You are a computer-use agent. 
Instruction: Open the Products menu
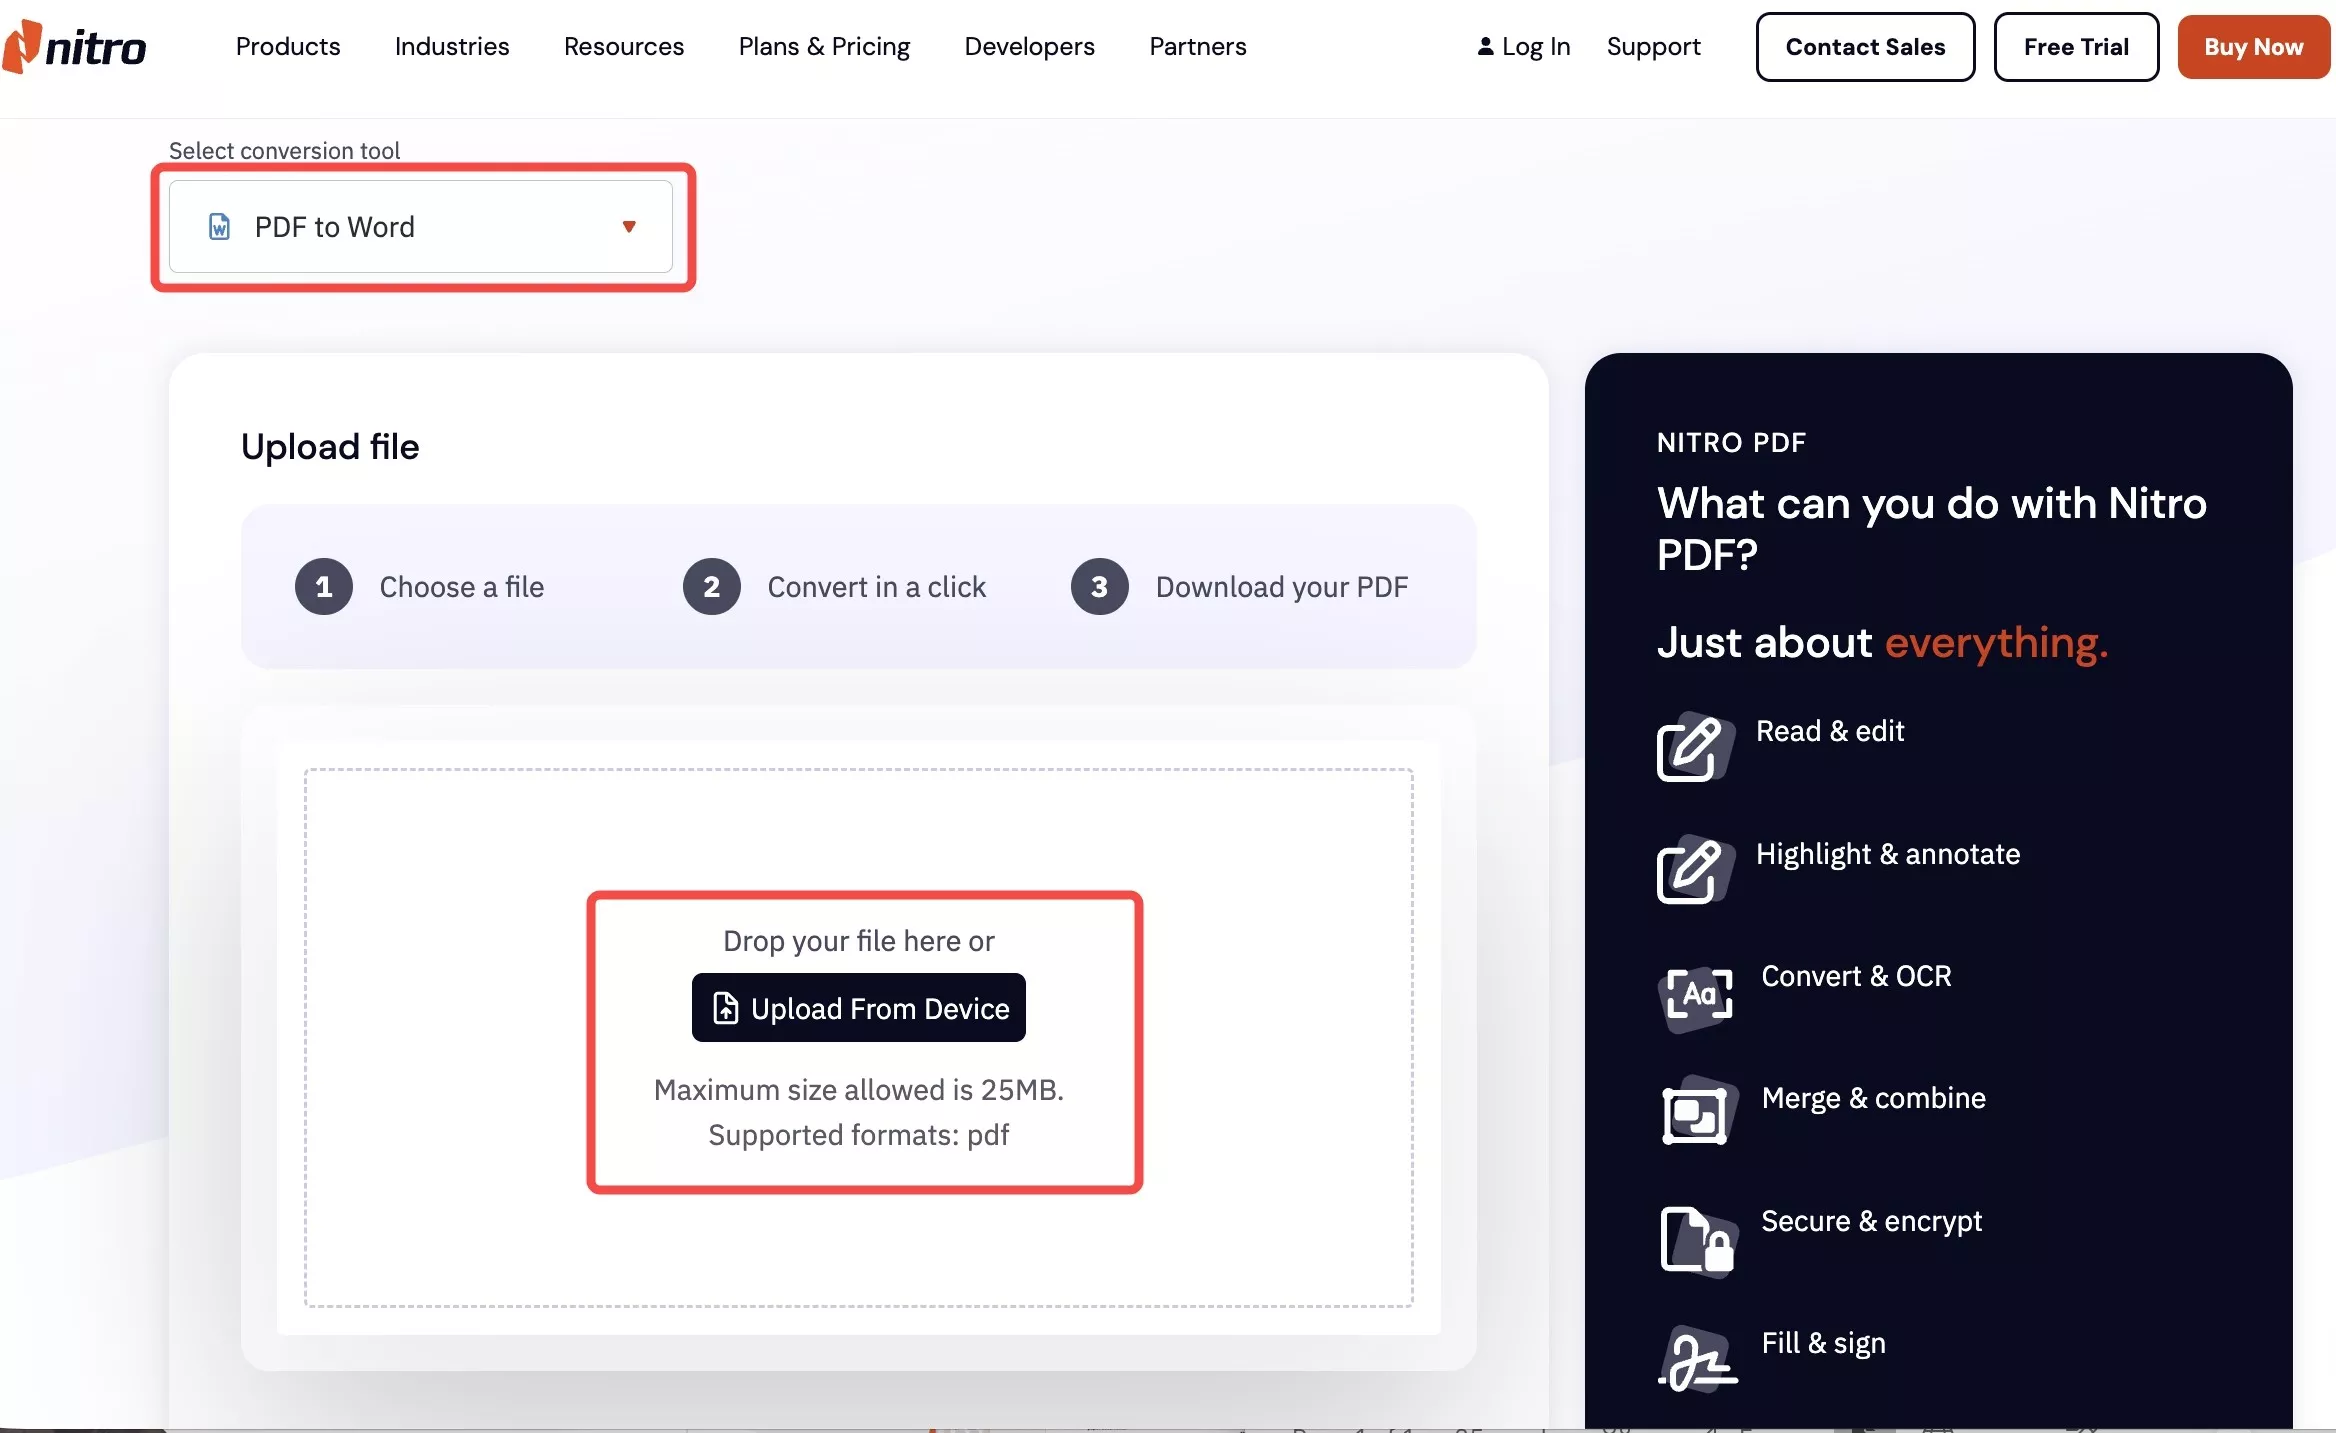(288, 46)
